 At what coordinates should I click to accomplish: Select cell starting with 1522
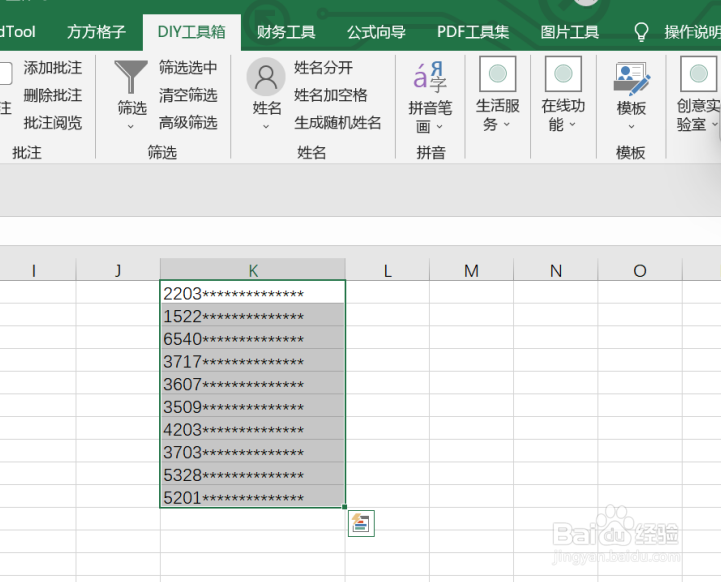pyautogui.click(x=253, y=315)
